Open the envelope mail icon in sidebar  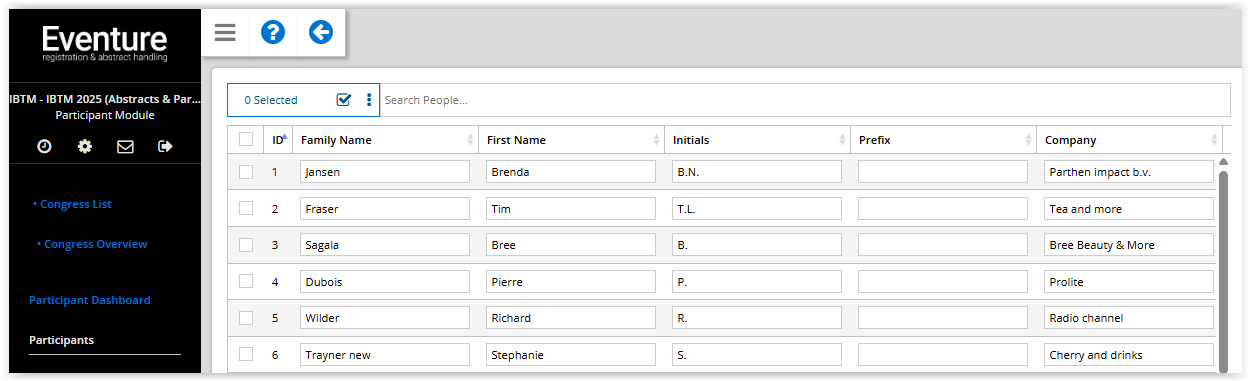[125, 147]
